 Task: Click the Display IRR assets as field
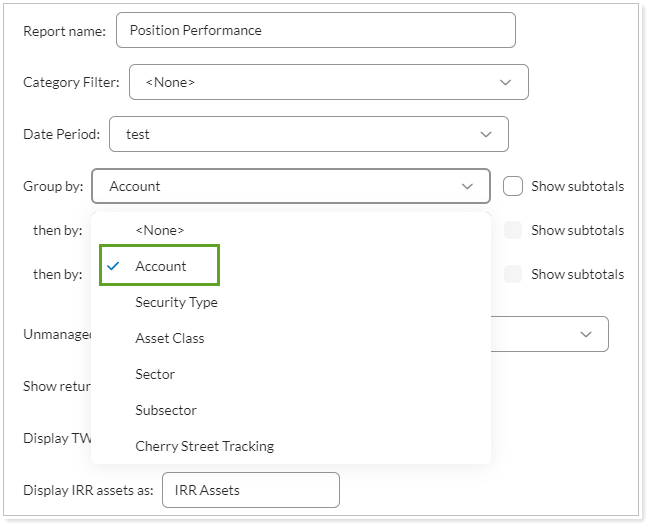tap(250, 490)
